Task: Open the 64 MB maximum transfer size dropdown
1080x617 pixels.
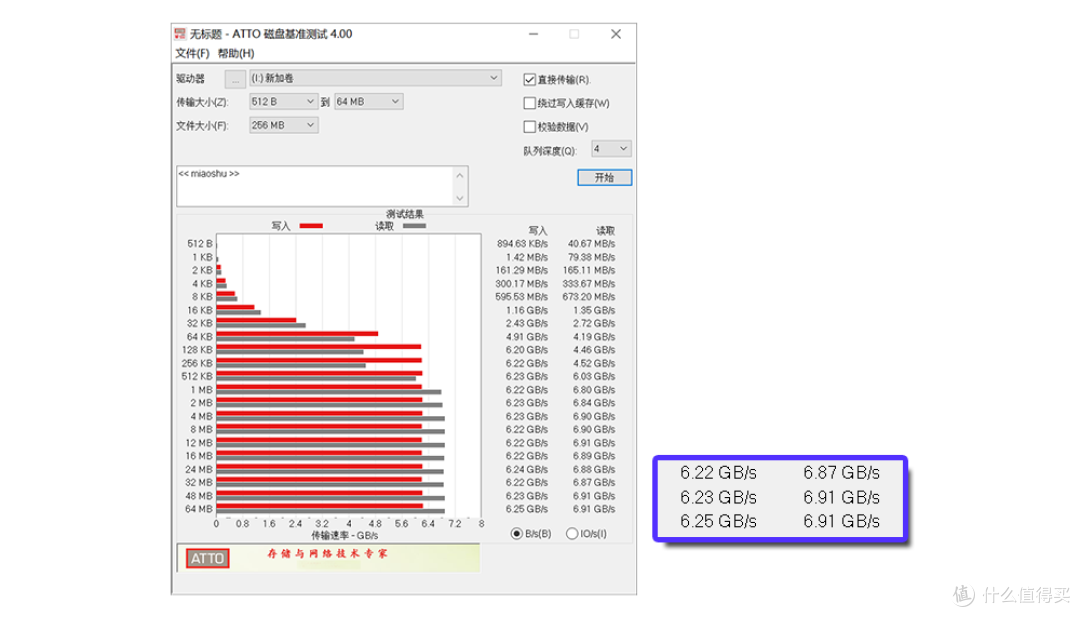Action: (368, 102)
